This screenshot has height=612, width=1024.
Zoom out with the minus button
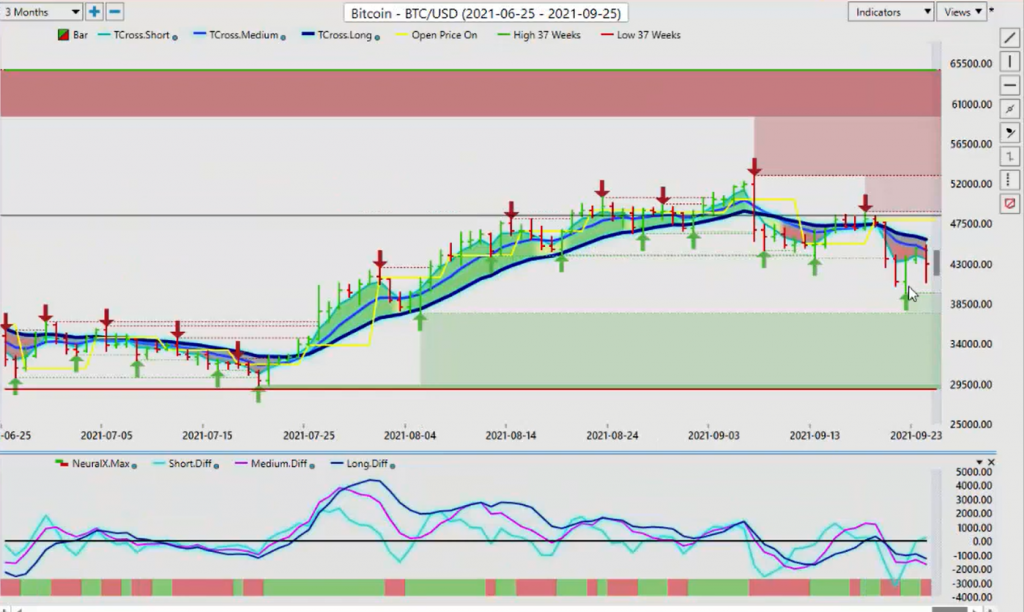point(114,12)
